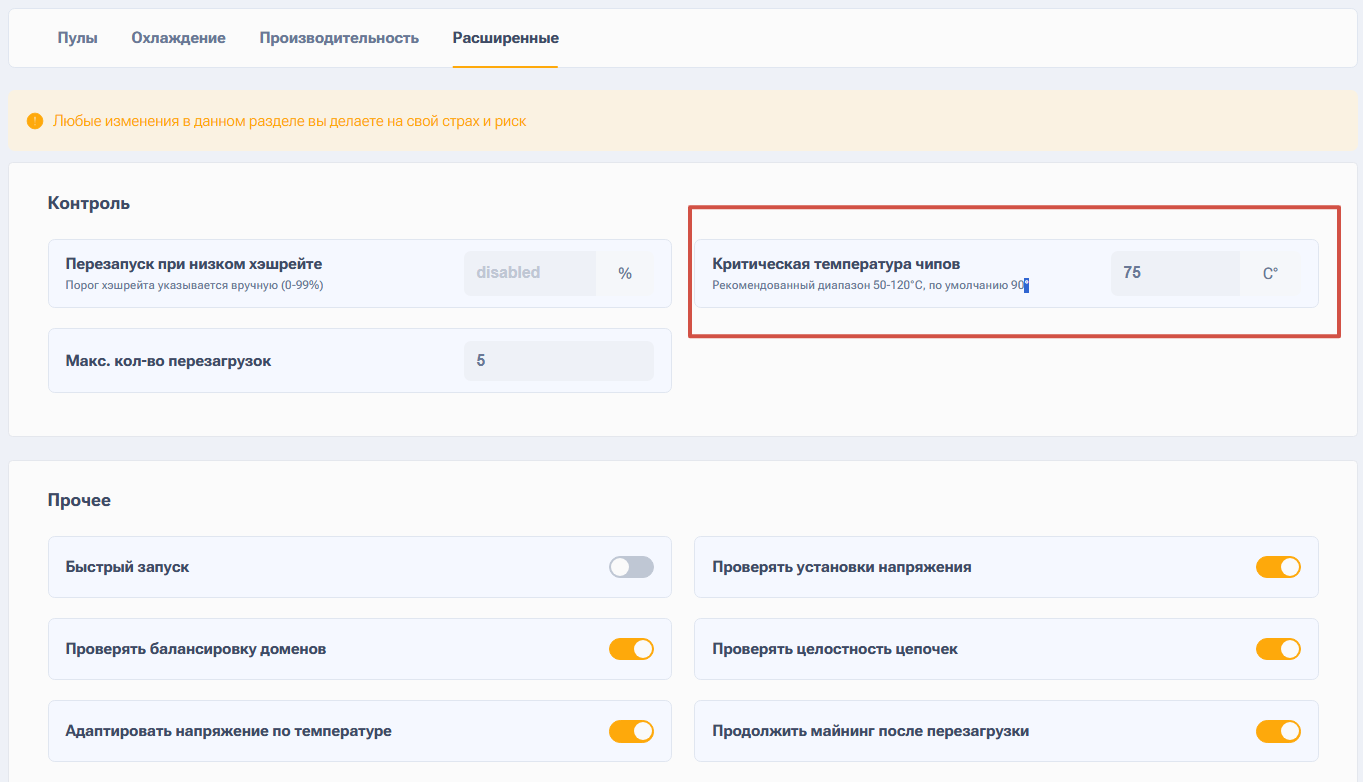The height and width of the screenshot is (782, 1363).
Task: Go to the Производительность tab
Action: pyautogui.click(x=339, y=38)
